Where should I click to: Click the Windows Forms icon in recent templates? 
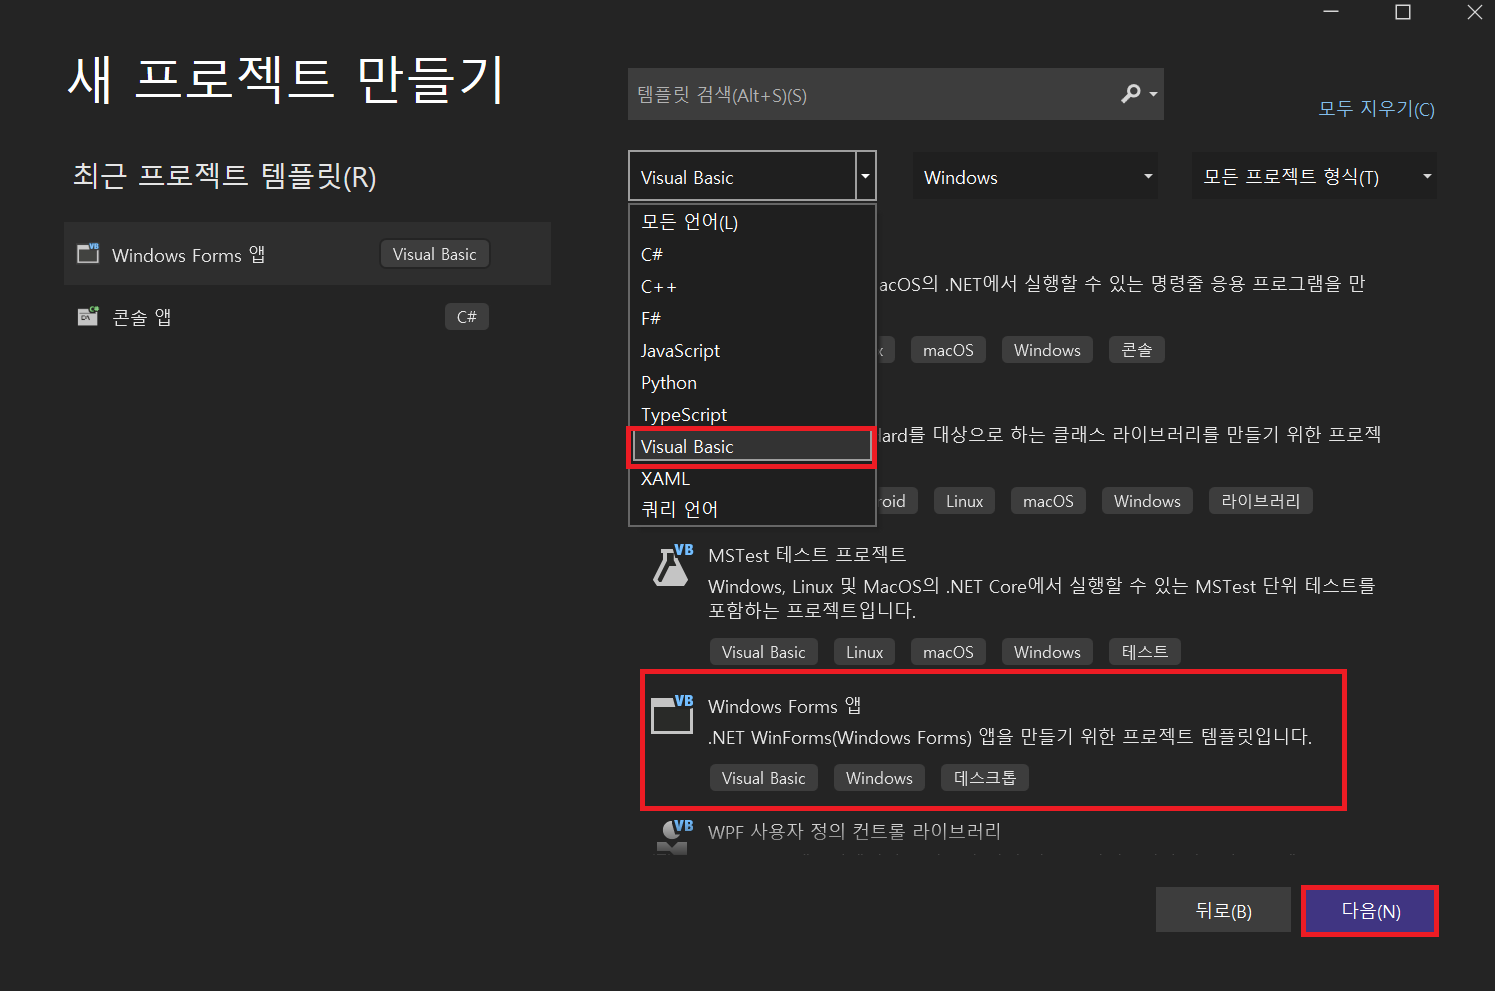pos(89,254)
